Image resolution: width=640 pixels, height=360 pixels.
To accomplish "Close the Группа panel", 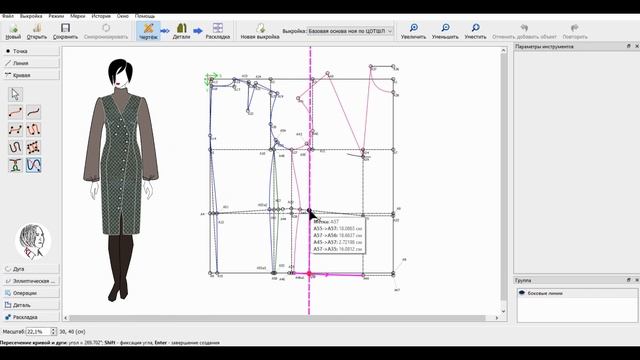I will [636, 280].
